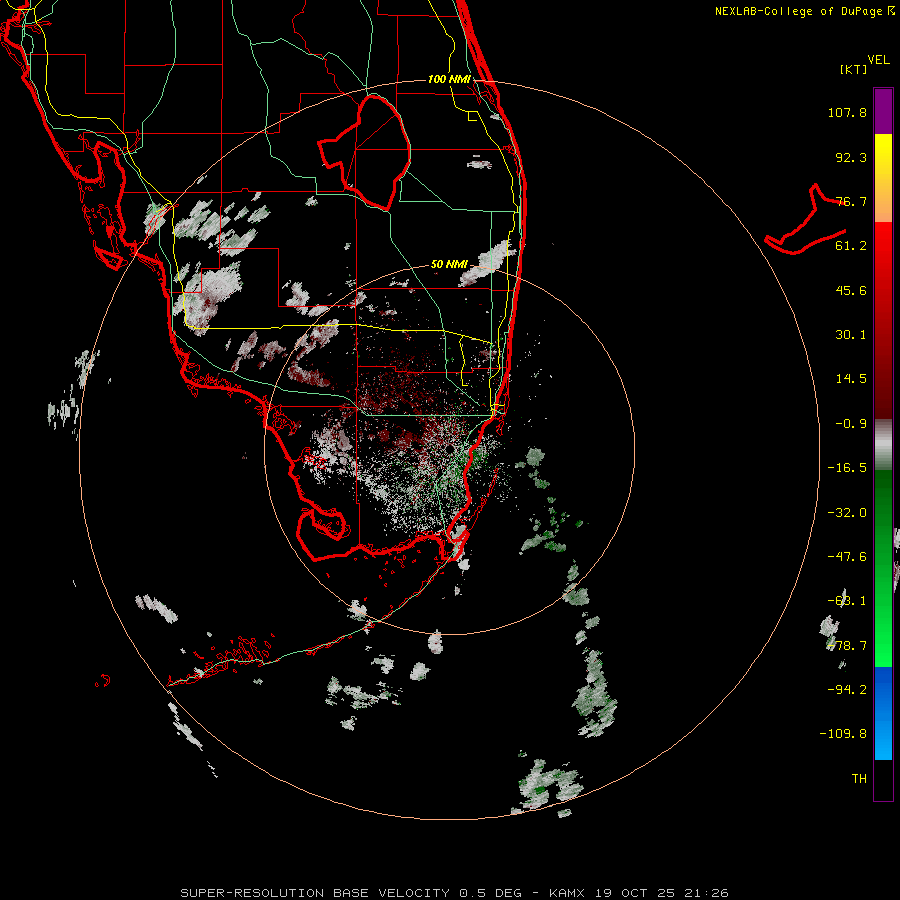900x900 pixels.
Task: Select the 107.8 velocity scale value
Action: point(847,112)
